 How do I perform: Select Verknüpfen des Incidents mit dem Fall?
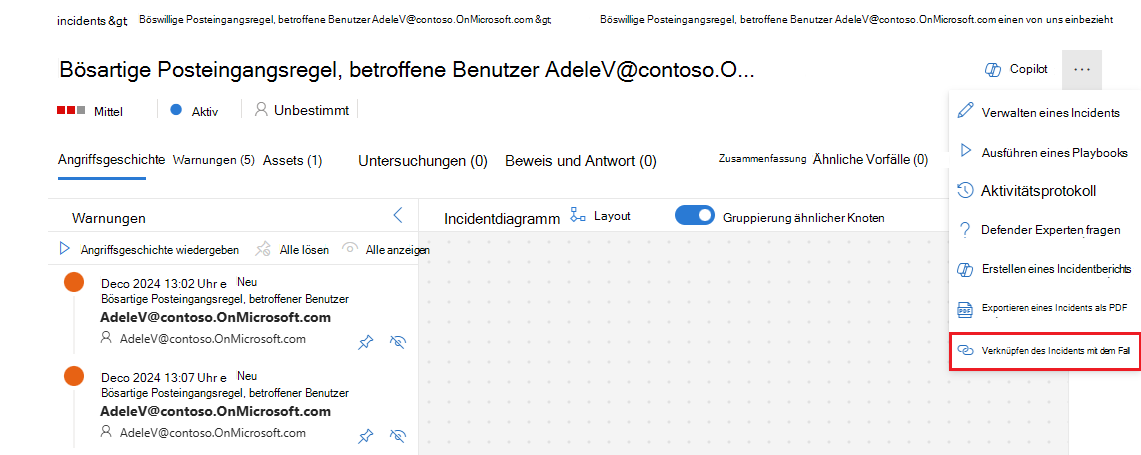pyautogui.click(x=1044, y=350)
